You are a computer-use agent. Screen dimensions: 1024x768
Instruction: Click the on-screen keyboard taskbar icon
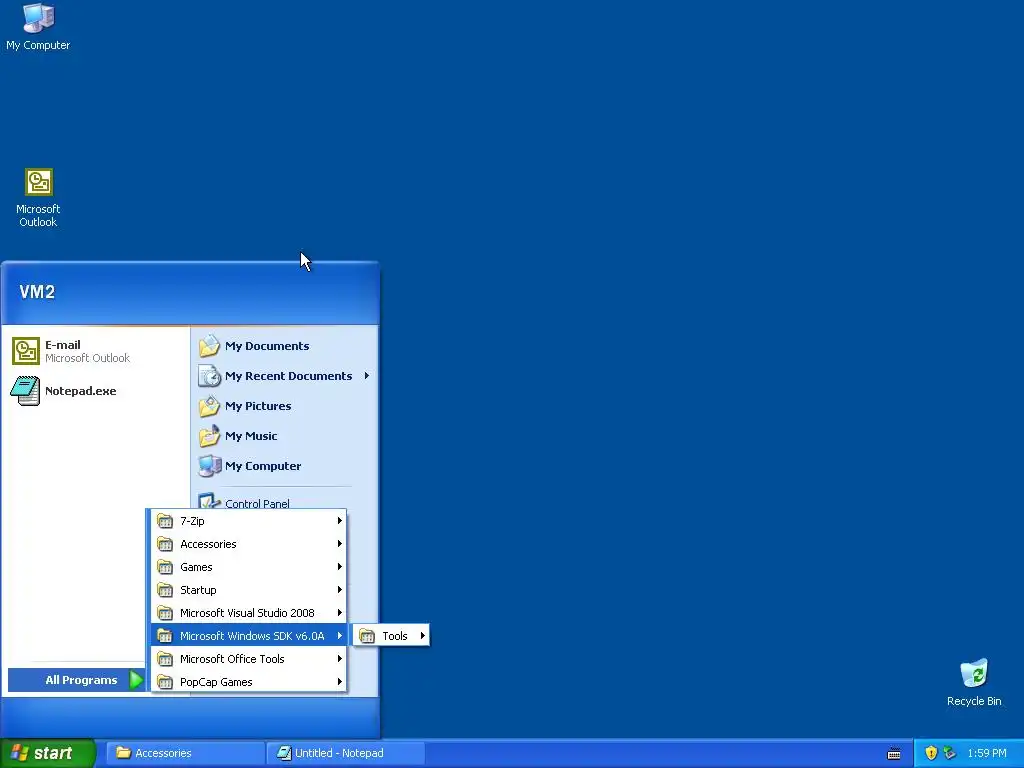click(x=894, y=754)
